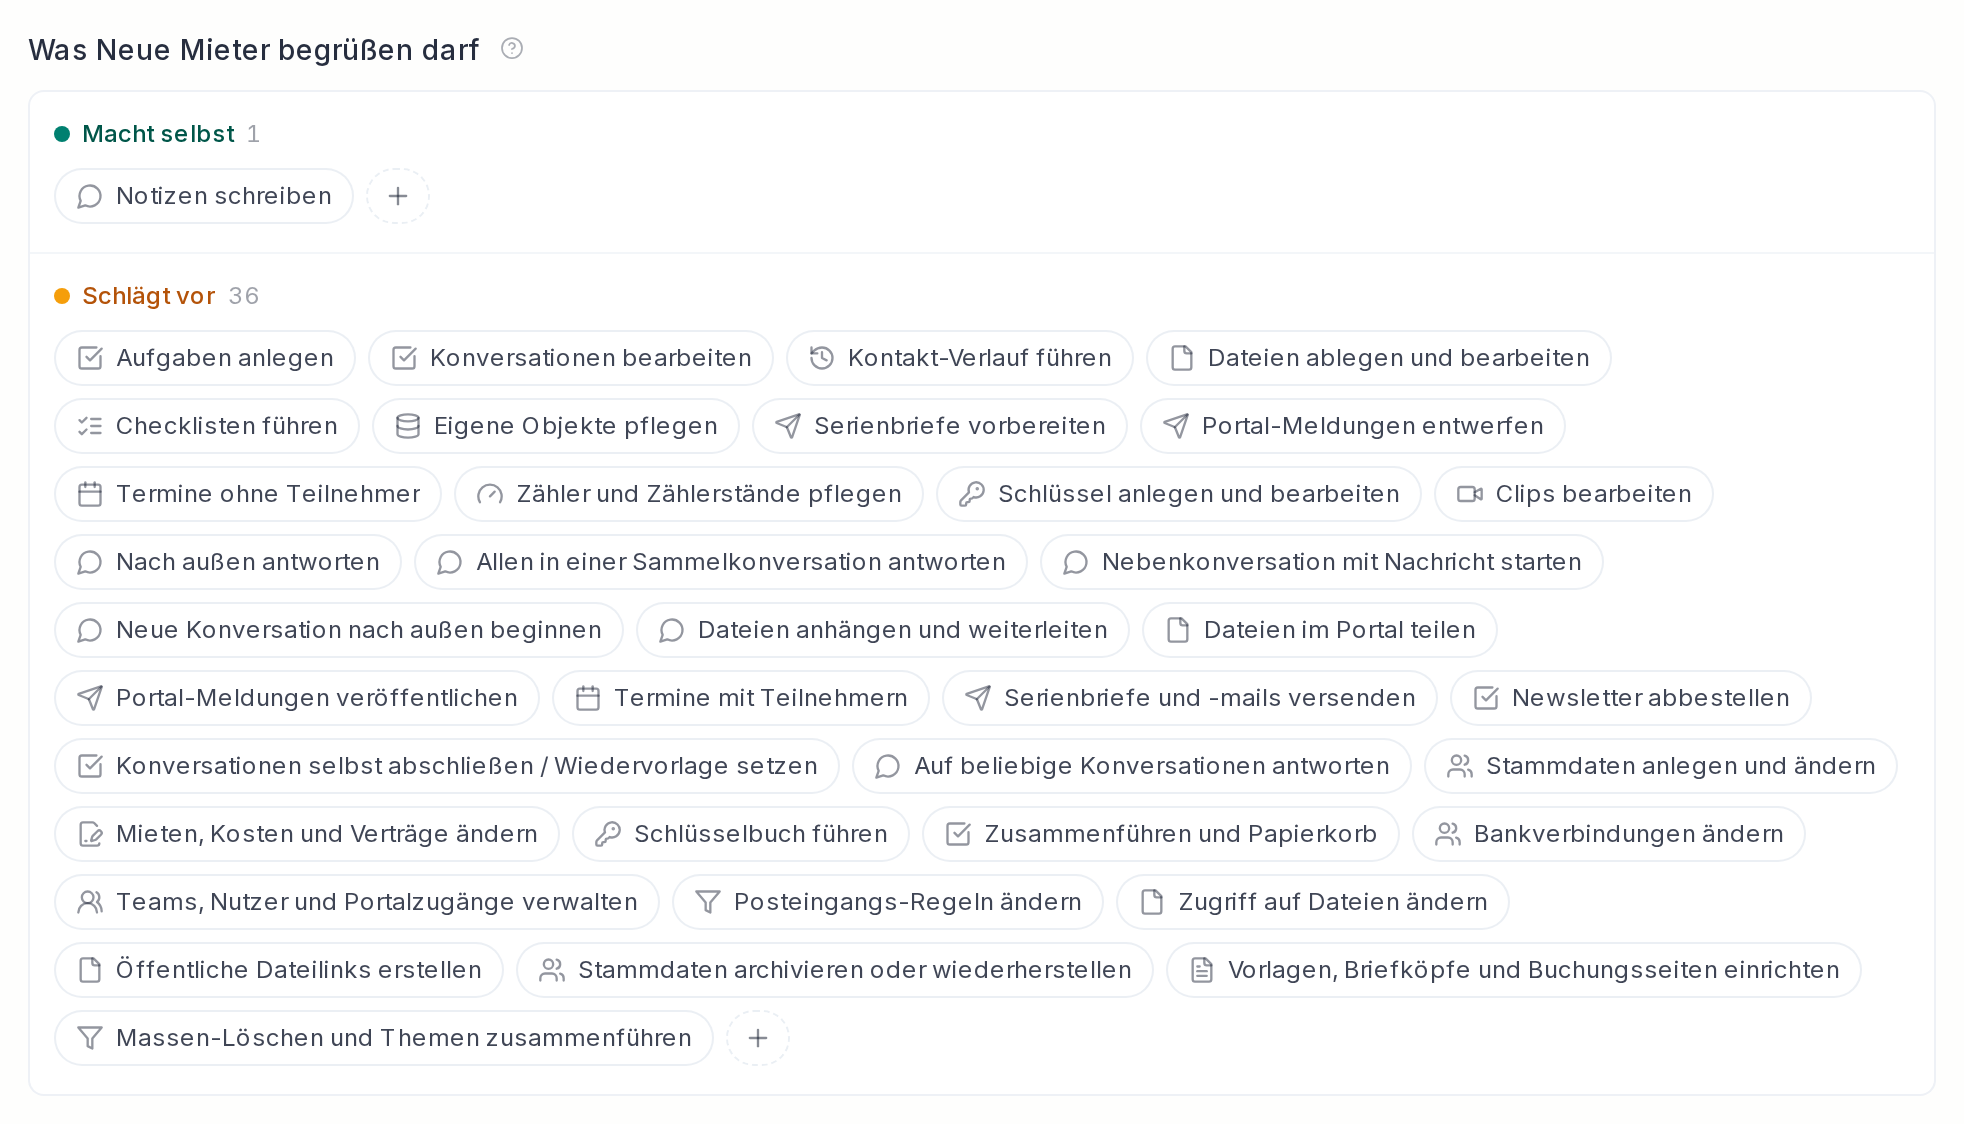Select Zugriff auf Dateien ändern chip
This screenshot has width=1964, height=1124.
[1313, 902]
